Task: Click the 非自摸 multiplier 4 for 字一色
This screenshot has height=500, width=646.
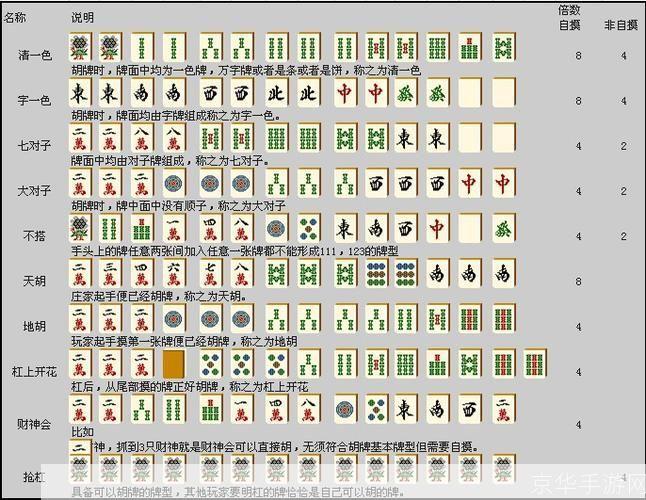Action: point(624,100)
